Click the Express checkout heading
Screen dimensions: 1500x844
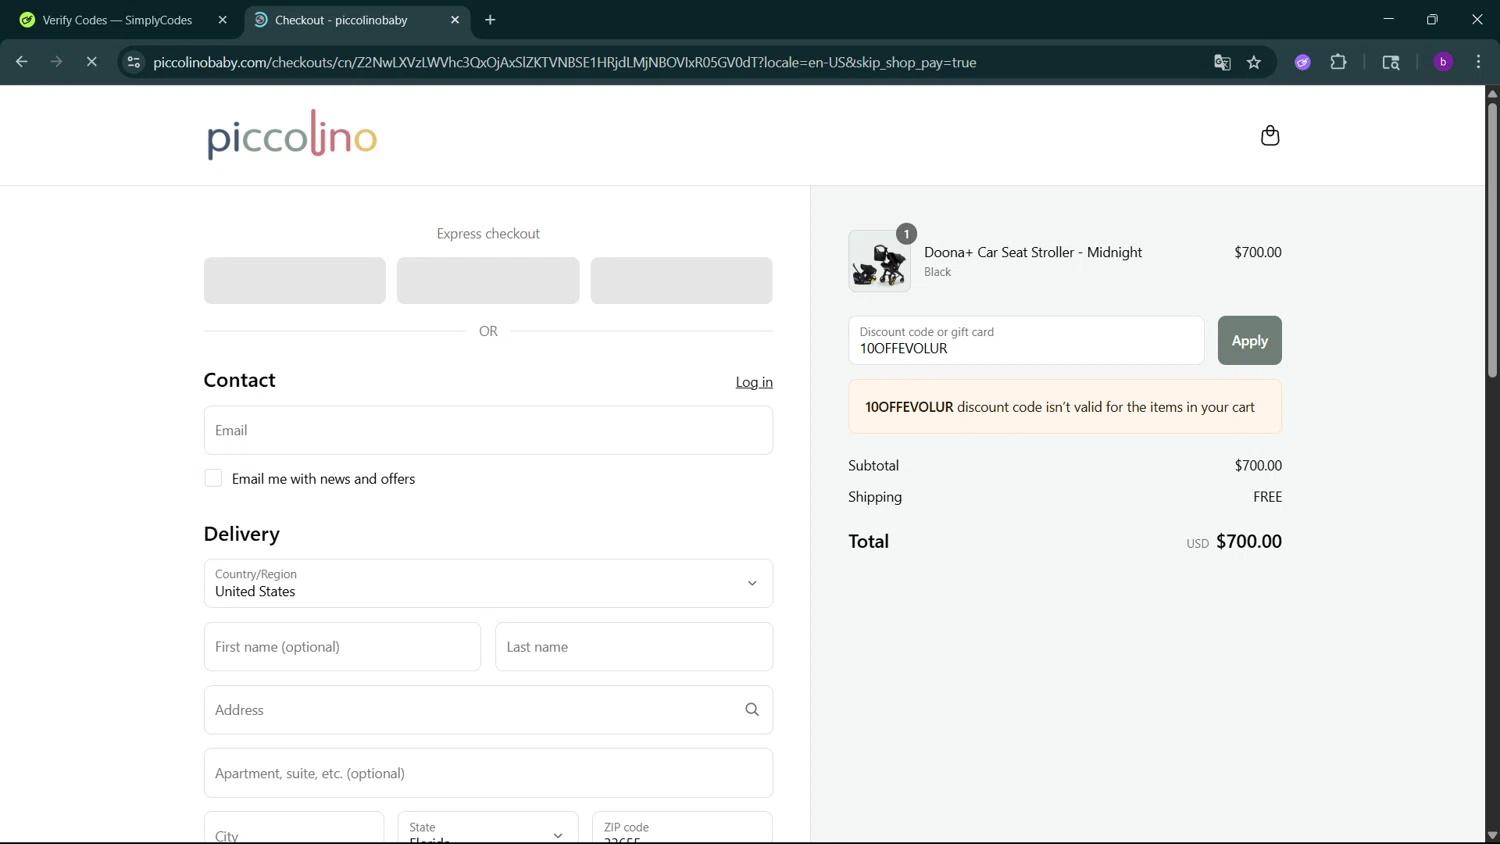(x=488, y=233)
